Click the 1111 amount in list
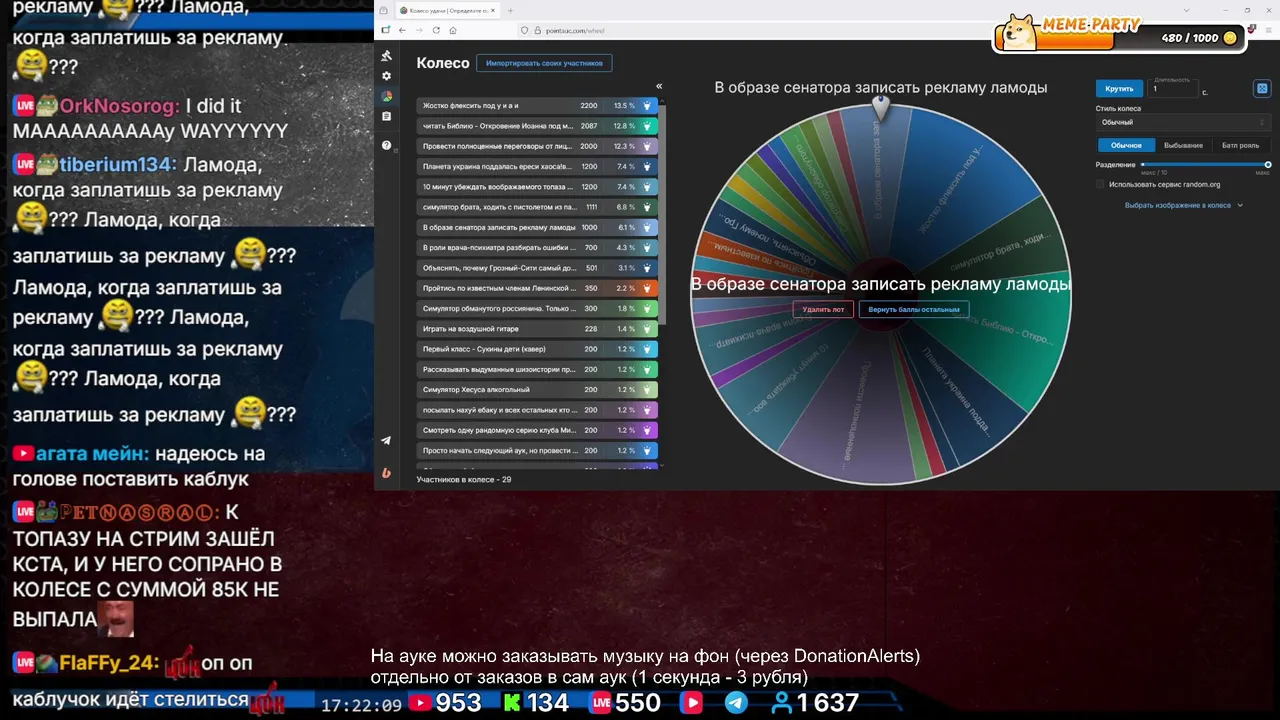 tap(591, 207)
